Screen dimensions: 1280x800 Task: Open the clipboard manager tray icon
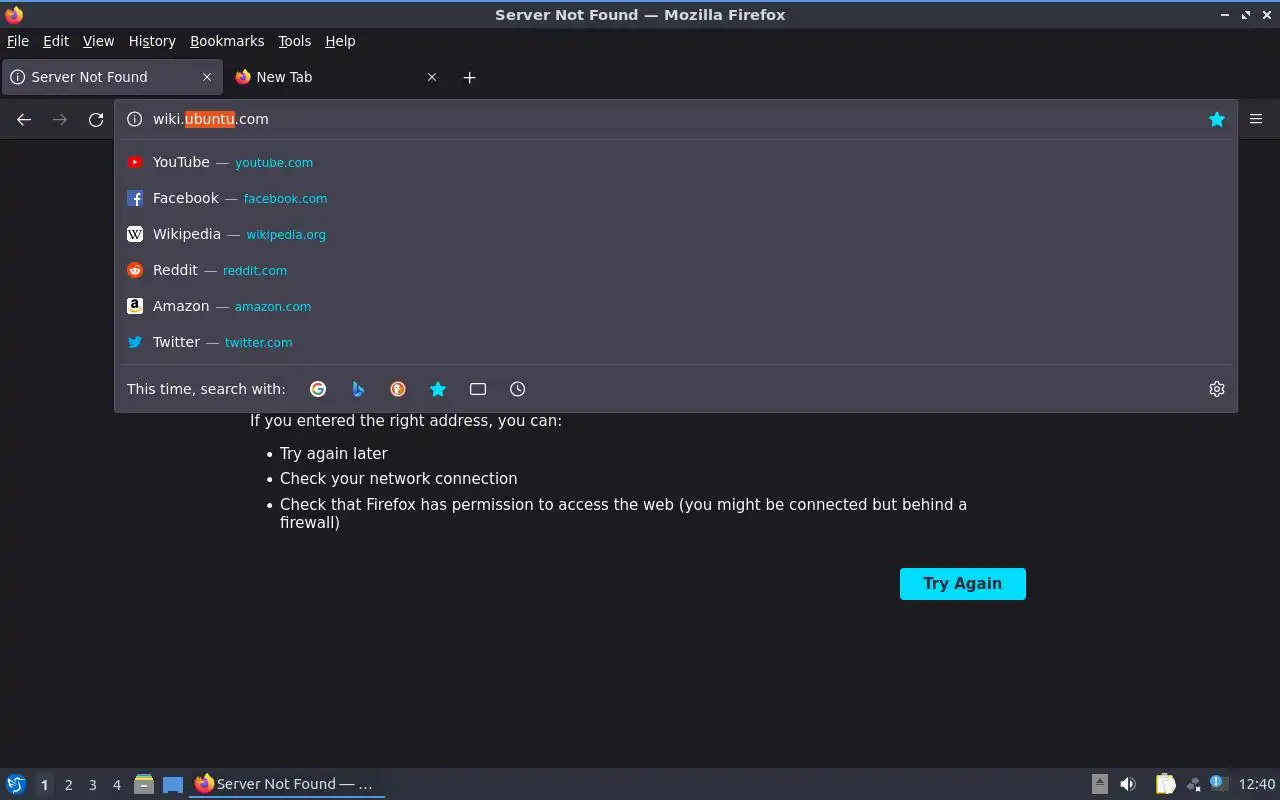pyautogui.click(x=1165, y=784)
